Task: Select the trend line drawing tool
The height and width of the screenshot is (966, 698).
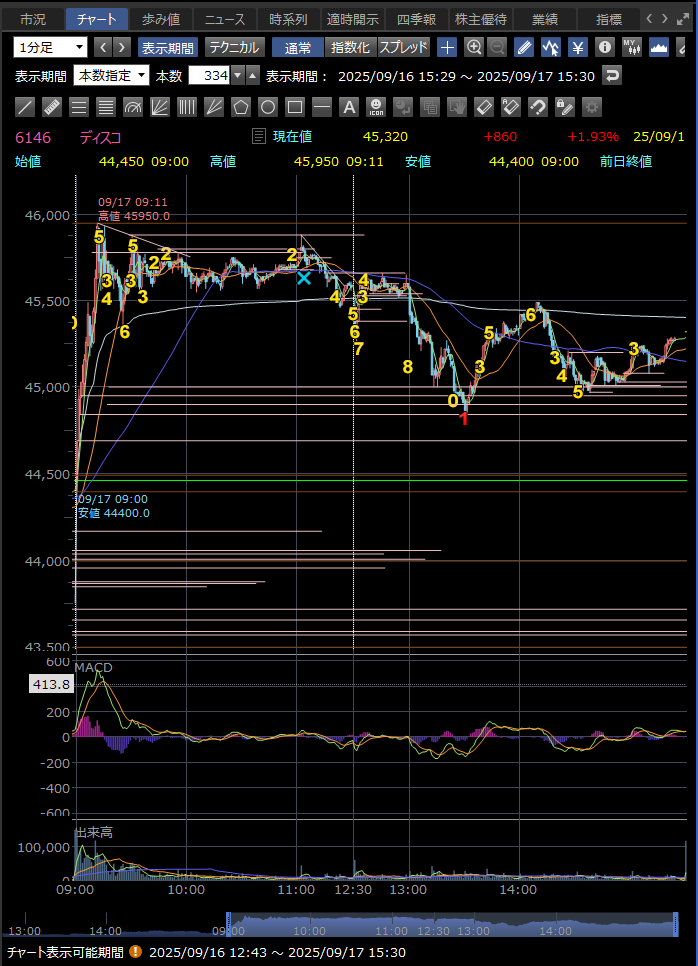Action: point(26,107)
